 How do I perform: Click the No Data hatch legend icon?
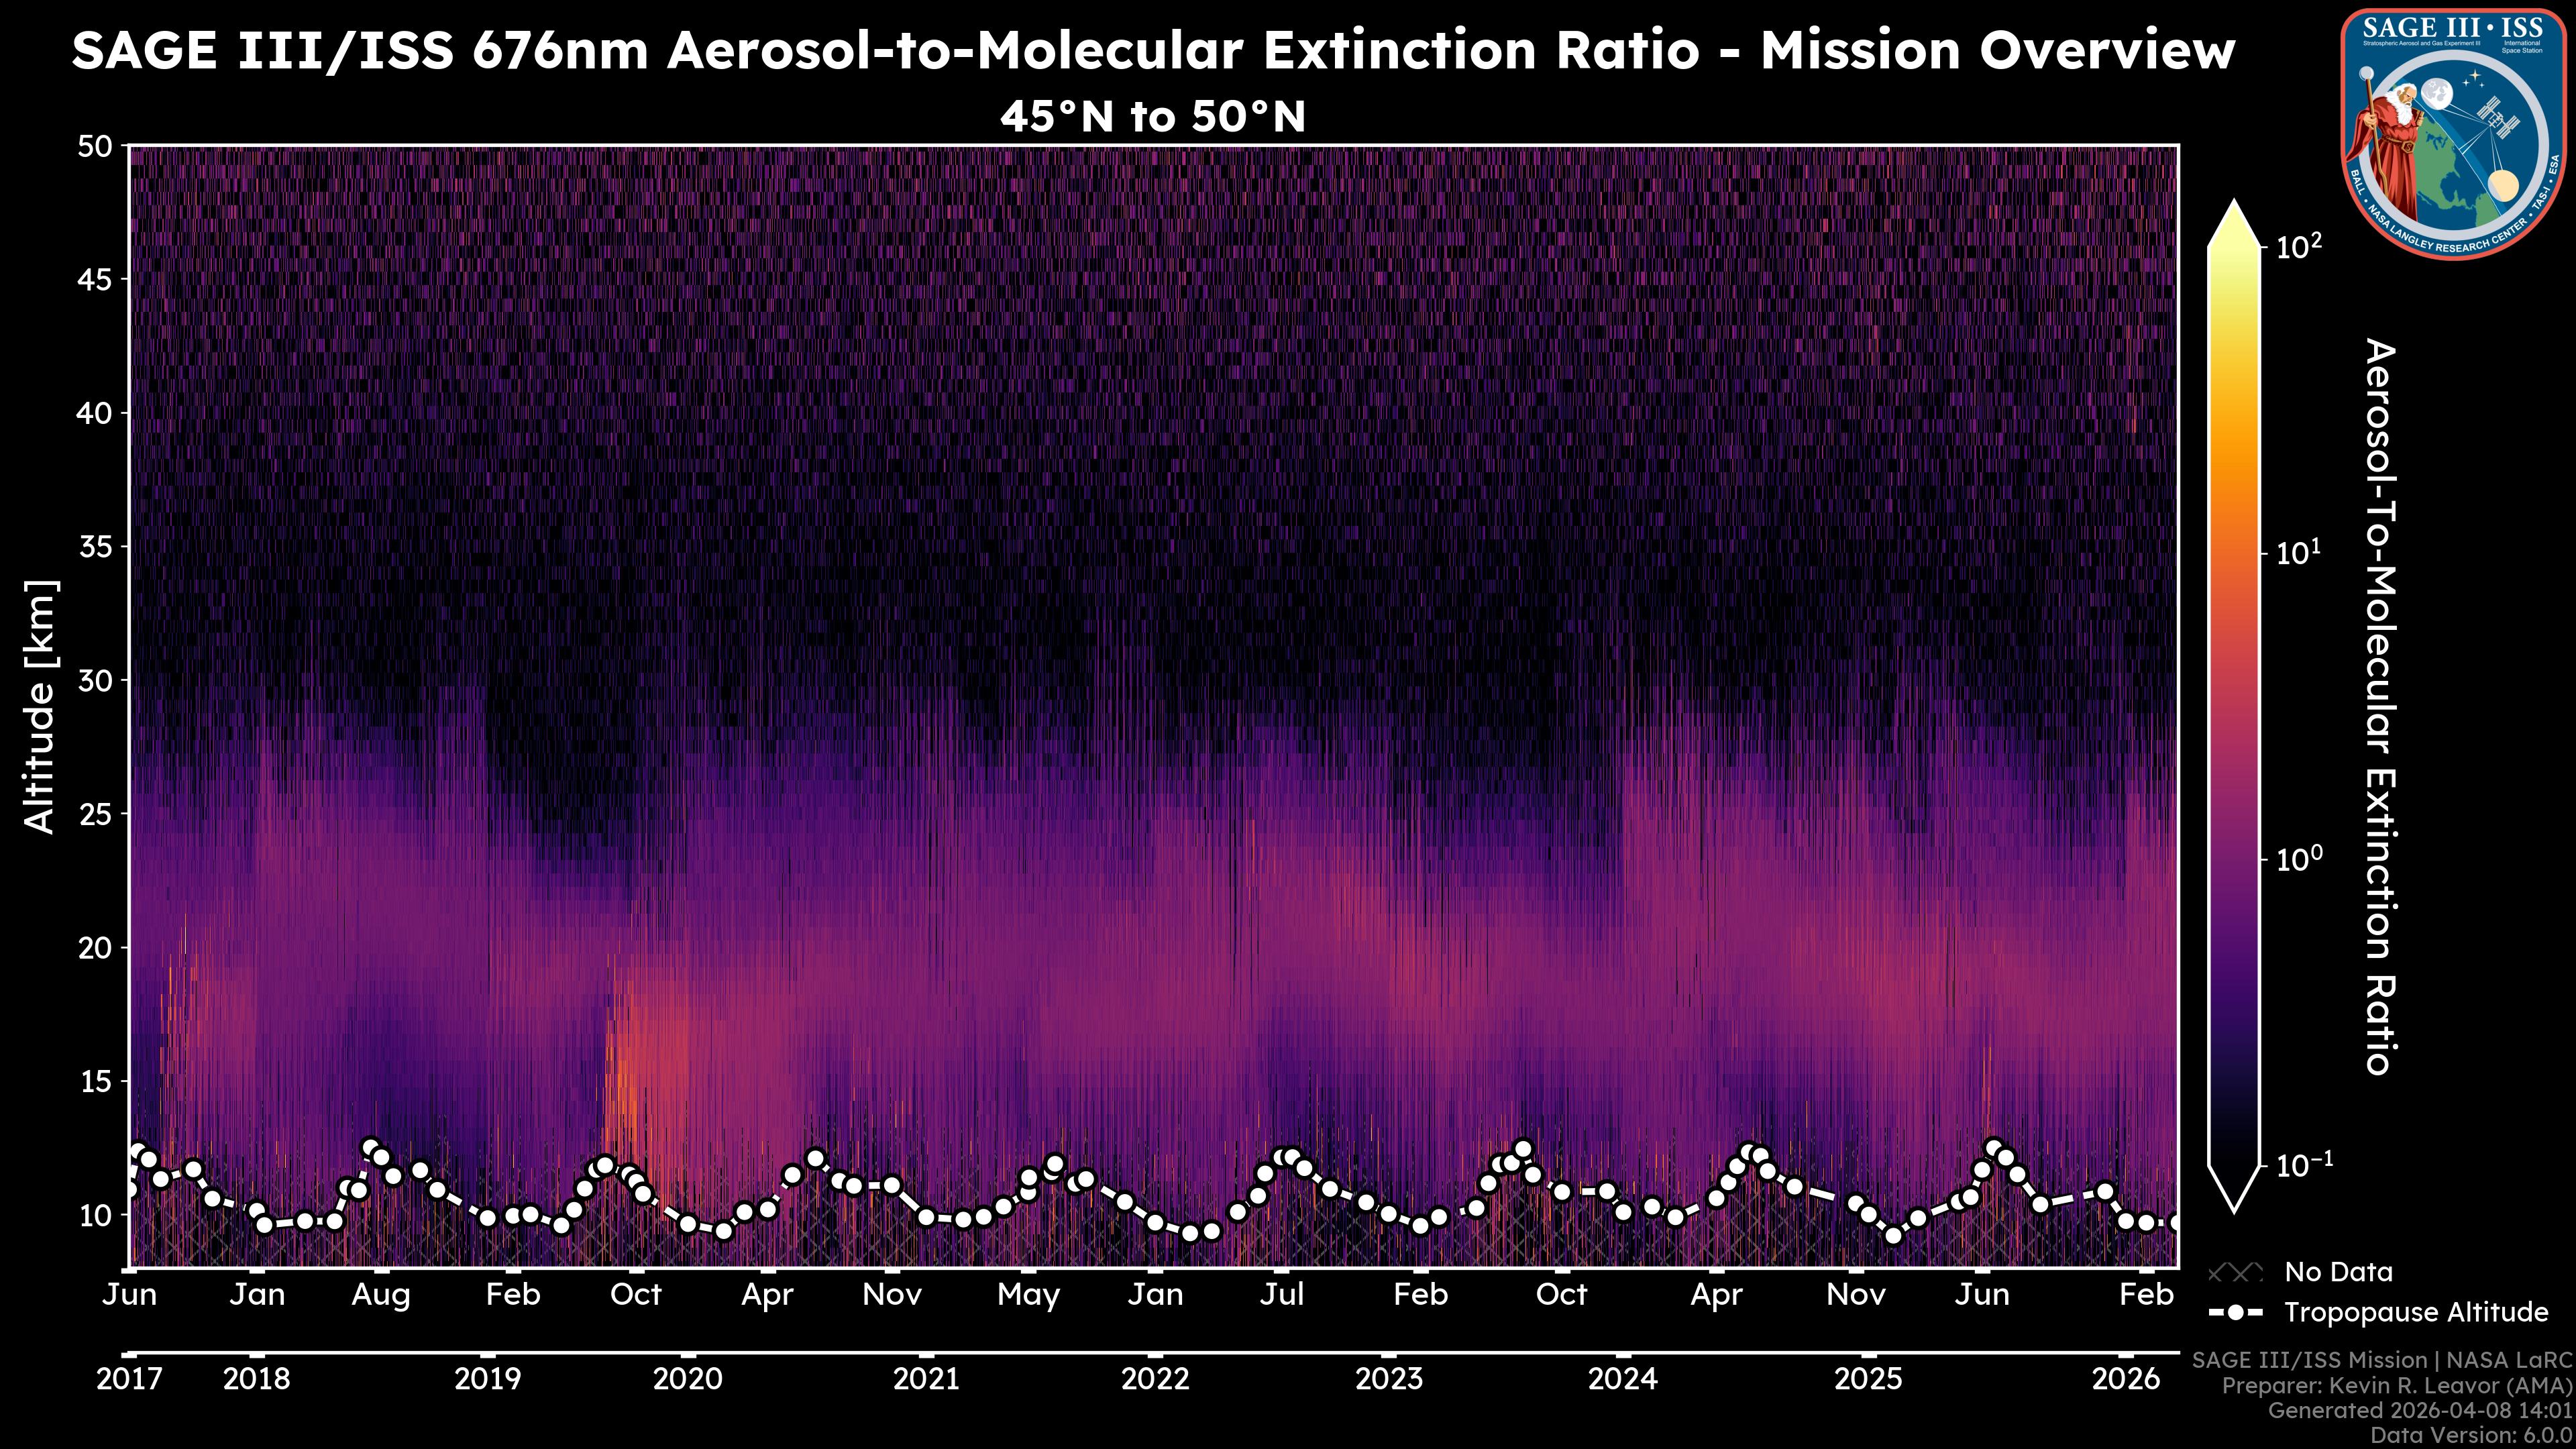click(2235, 1272)
